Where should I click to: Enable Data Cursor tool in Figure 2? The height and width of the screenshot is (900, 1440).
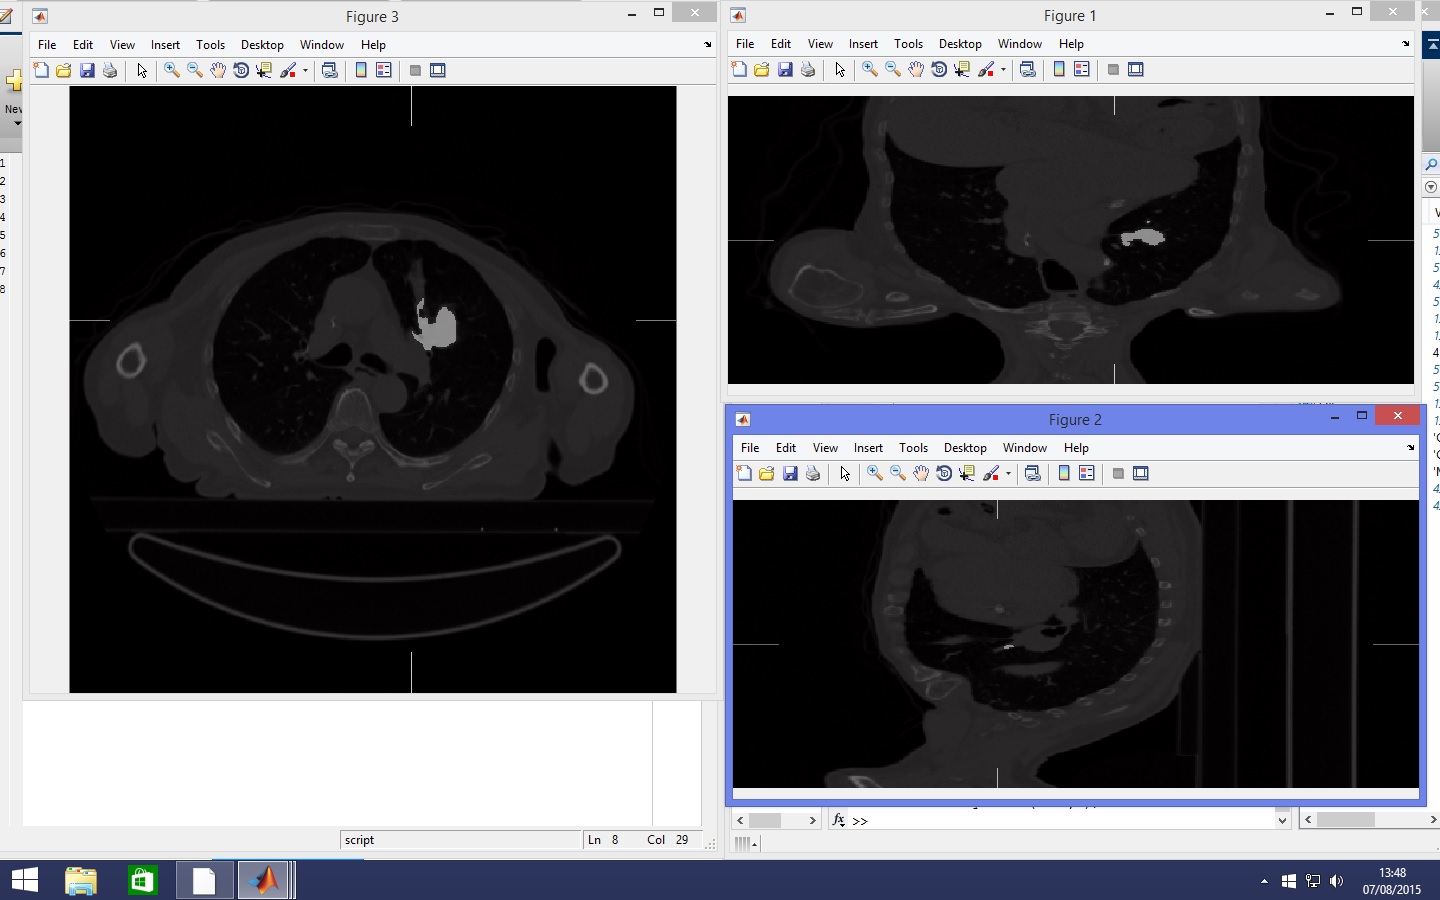point(967,473)
